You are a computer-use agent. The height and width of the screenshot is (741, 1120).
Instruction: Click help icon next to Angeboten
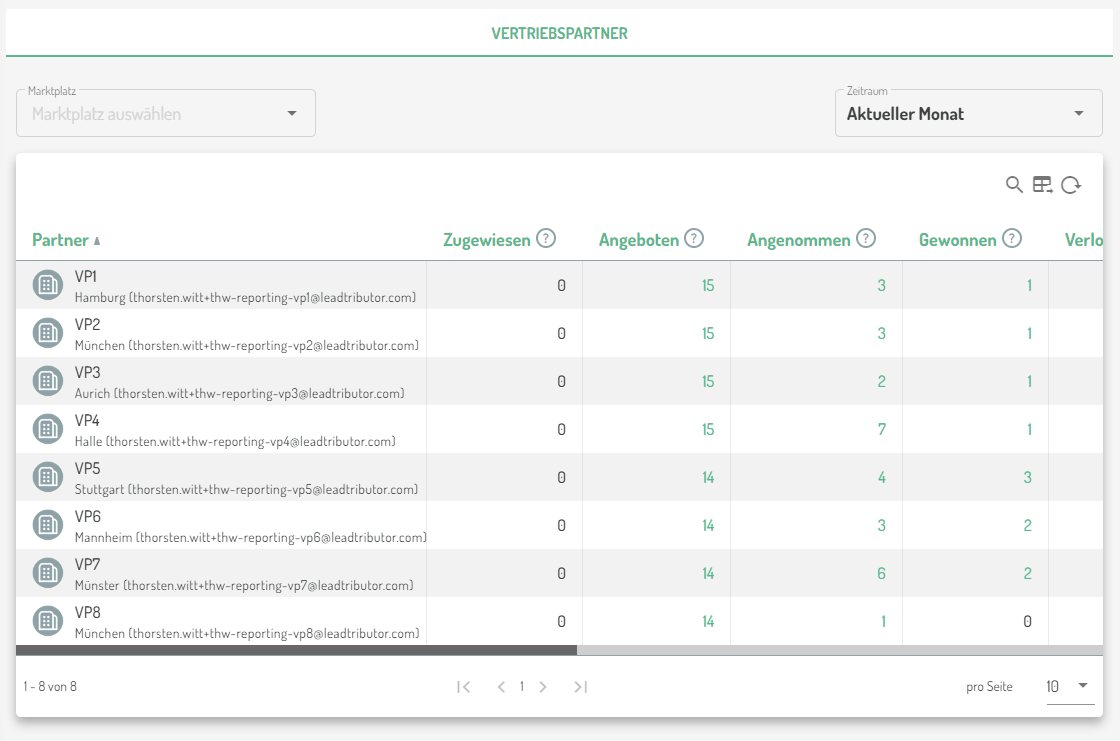tap(694, 239)
